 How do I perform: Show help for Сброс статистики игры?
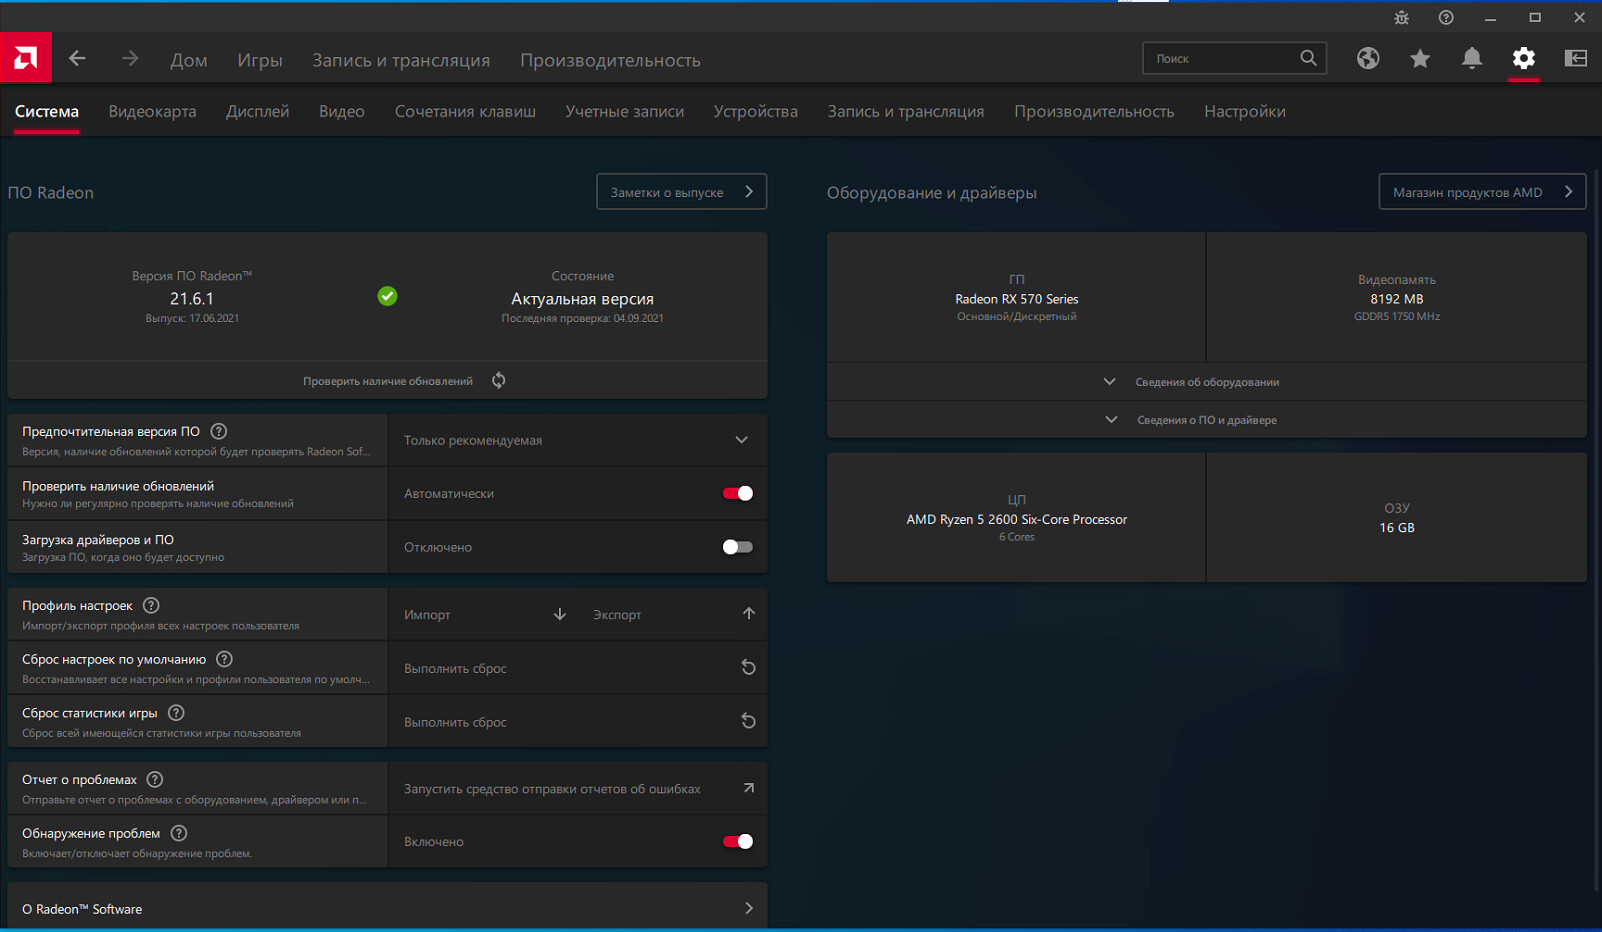176,713
